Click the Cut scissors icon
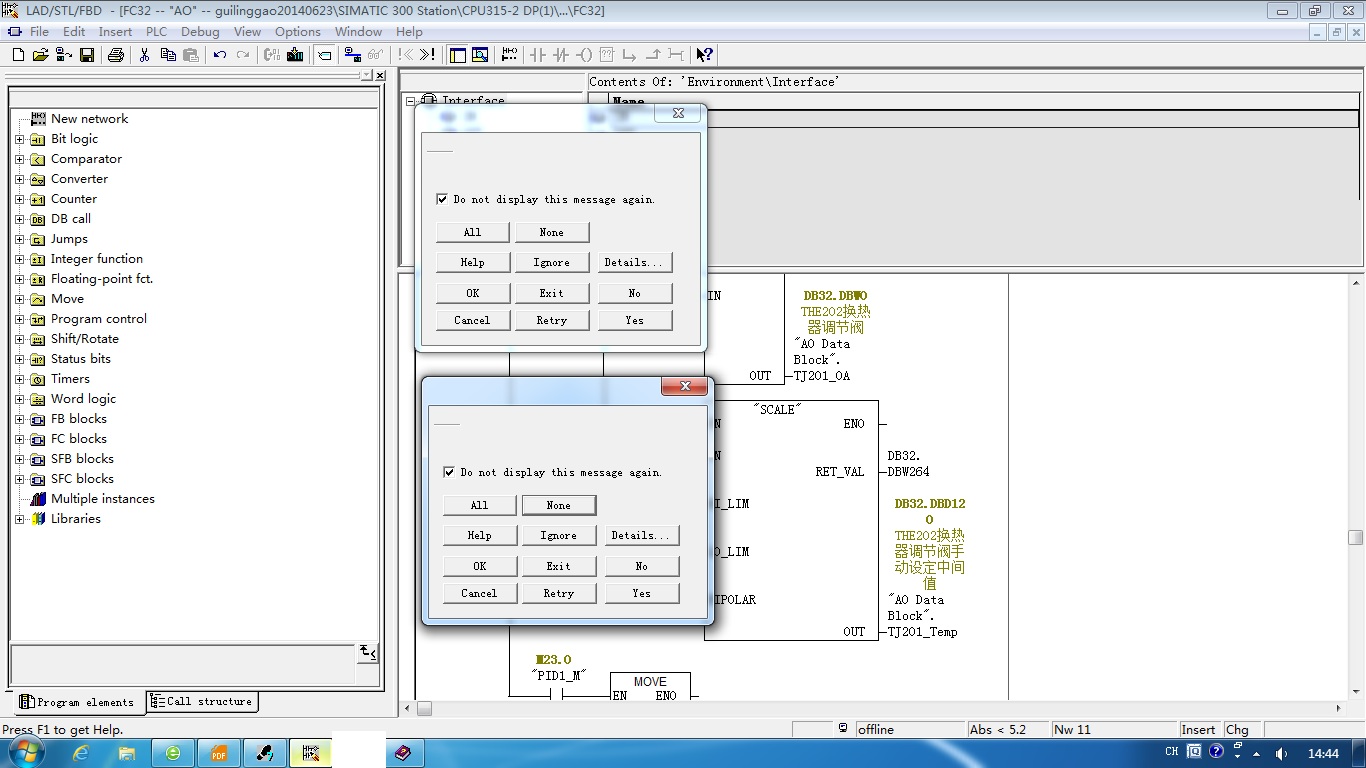This screenshot has height=768, width=1366. pyautogui.click(x=144, y=55)
